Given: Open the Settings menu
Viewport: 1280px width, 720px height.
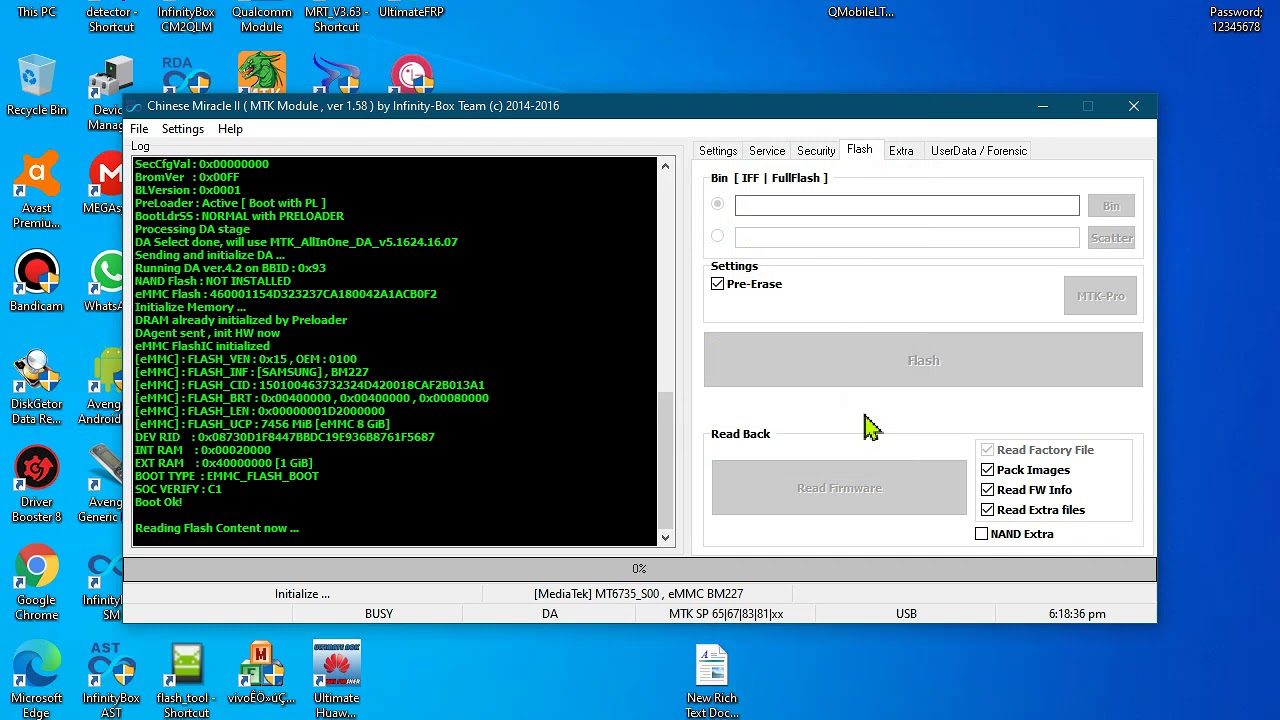Looking at the screenshot, I should click(183, 129).
